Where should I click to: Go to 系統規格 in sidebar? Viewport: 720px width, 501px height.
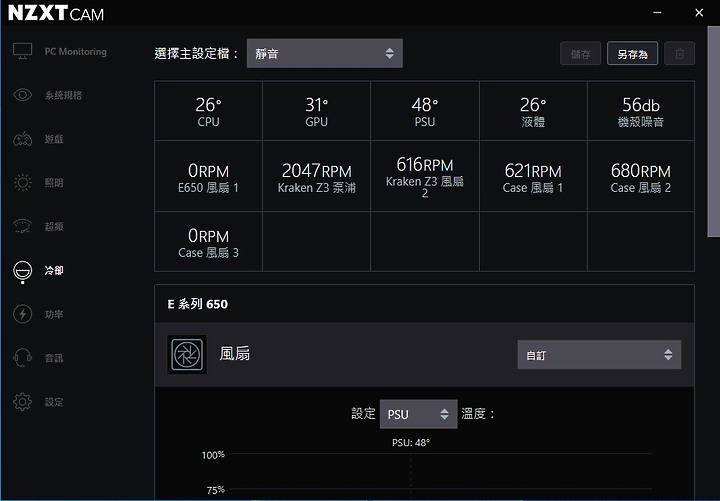(63, 95)
